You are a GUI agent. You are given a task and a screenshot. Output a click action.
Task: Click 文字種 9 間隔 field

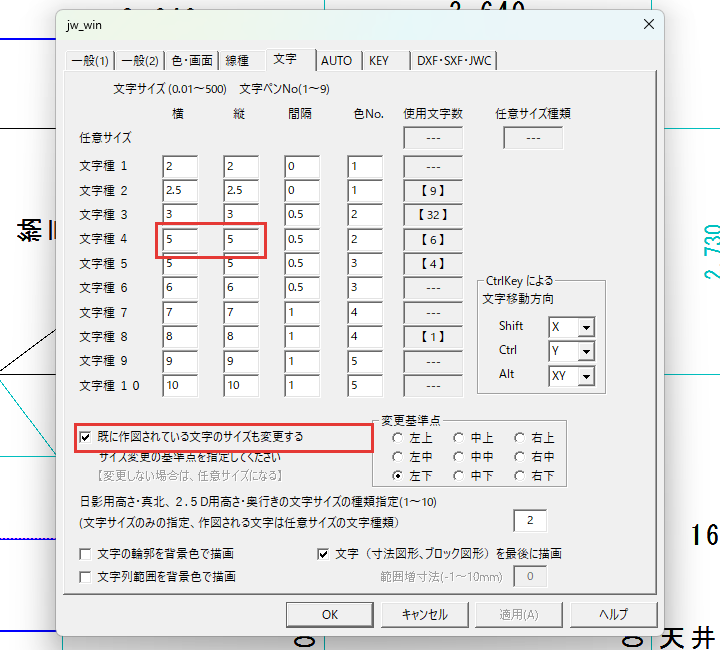pyautogui.click(x=302, y=362)
